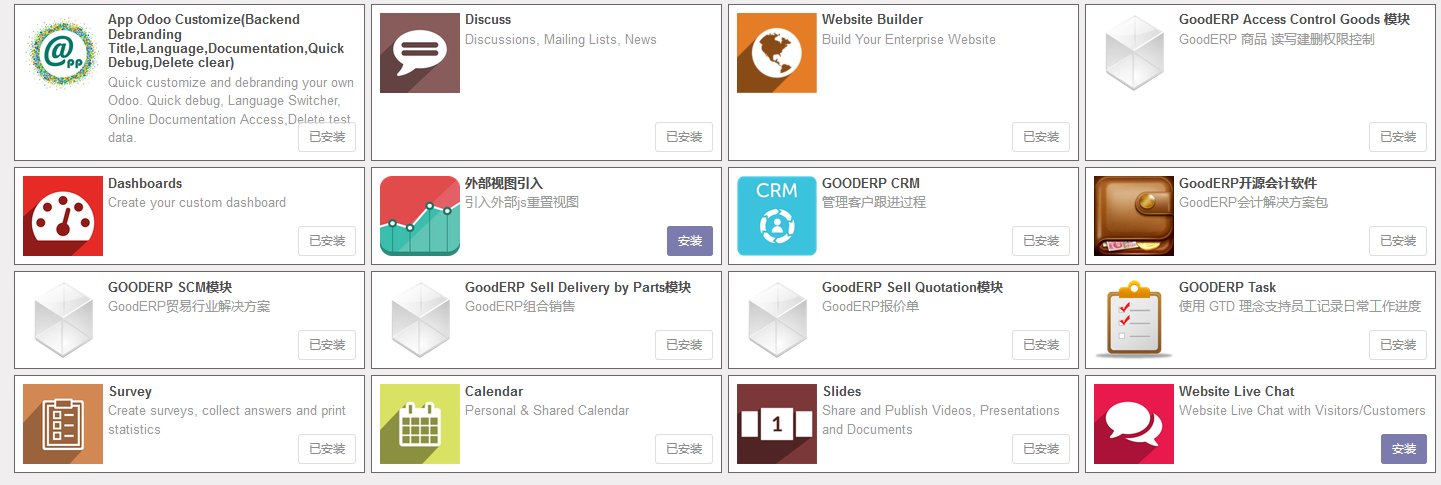Image resolution: width=1441 pixels, height=485 pixels.
Task: Select the Calendar app icon
Action: [420, 424]
